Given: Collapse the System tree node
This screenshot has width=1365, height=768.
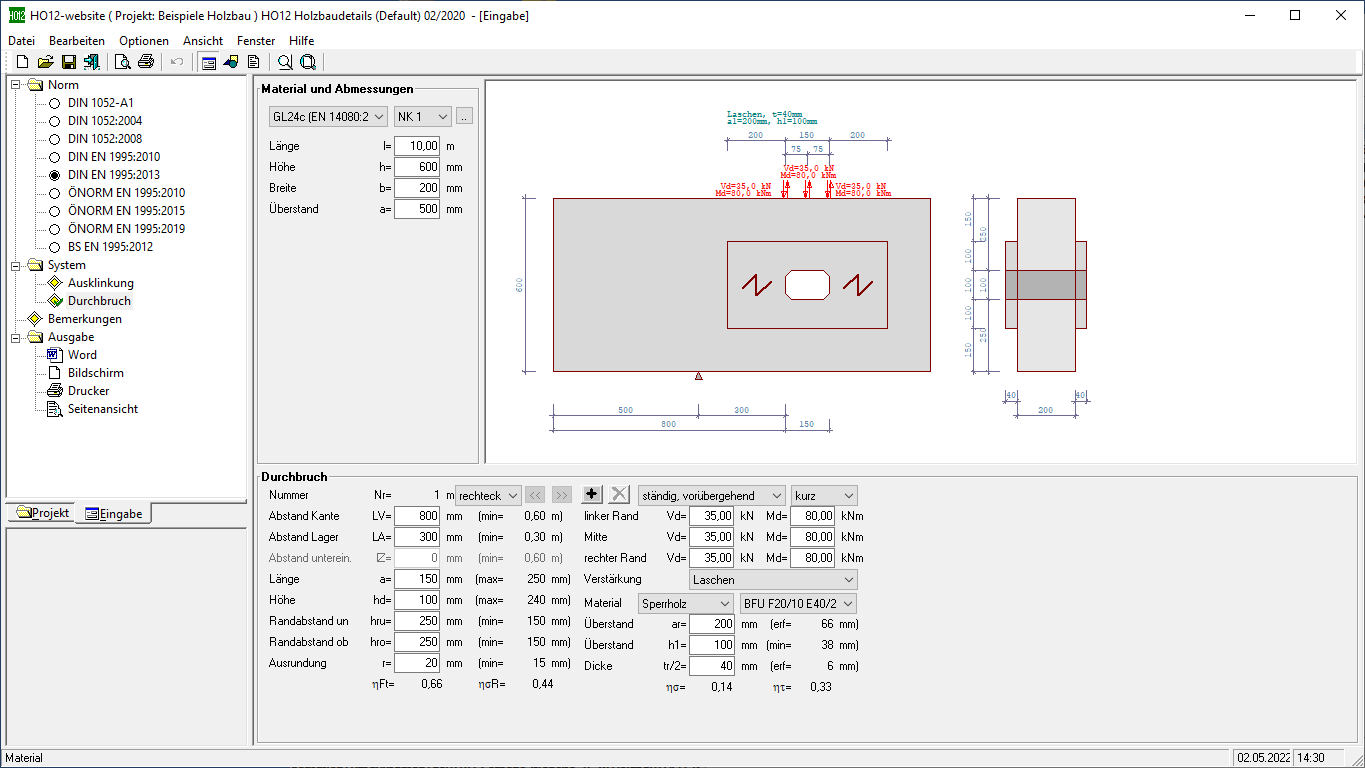Looking at the screenshot, I should click(x=17, y=265).
